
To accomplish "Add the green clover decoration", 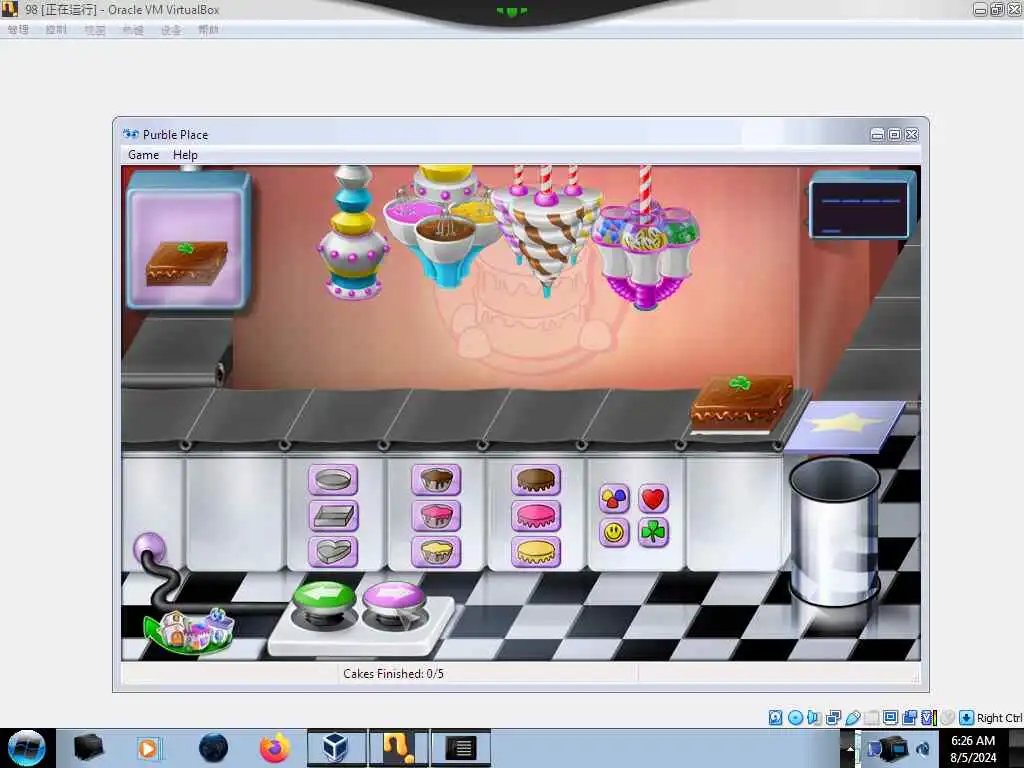I will tap(653, 533).
